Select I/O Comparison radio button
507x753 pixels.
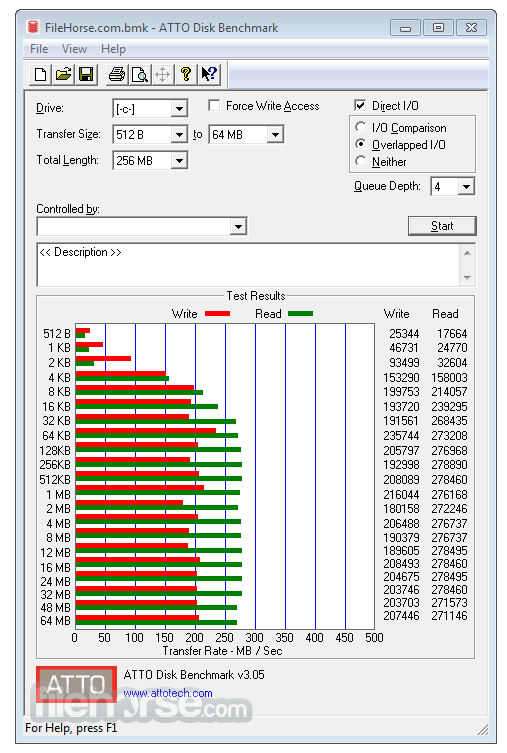[361, 127]
